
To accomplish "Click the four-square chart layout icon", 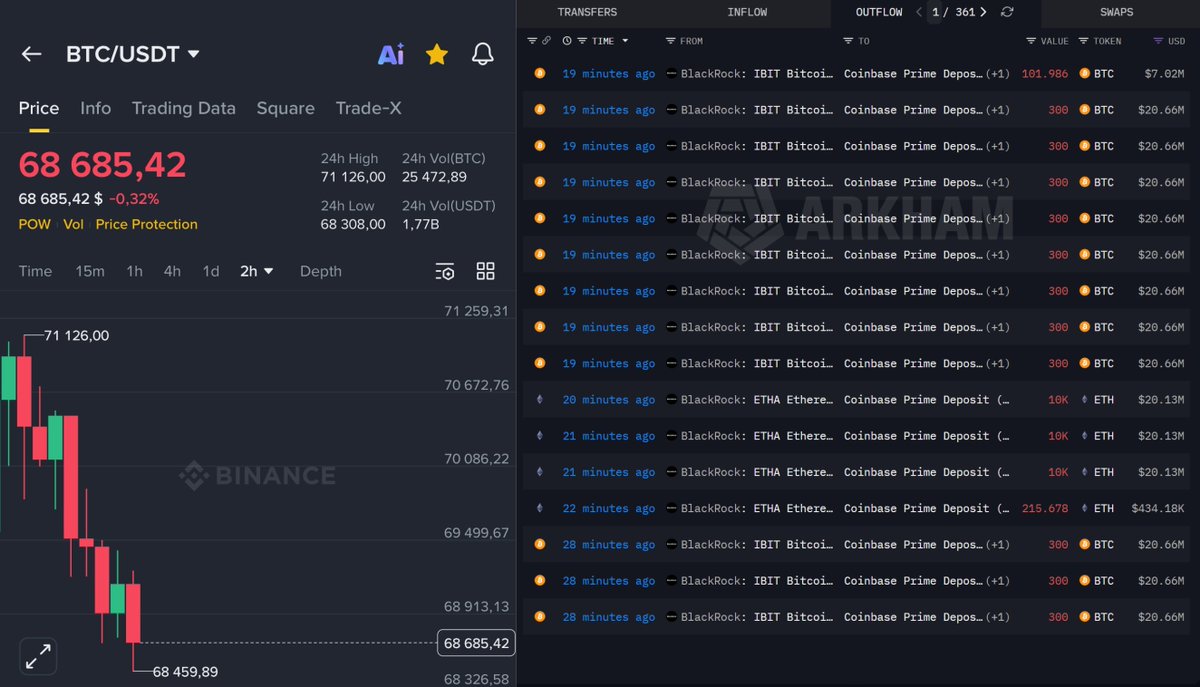I will 486,271.
